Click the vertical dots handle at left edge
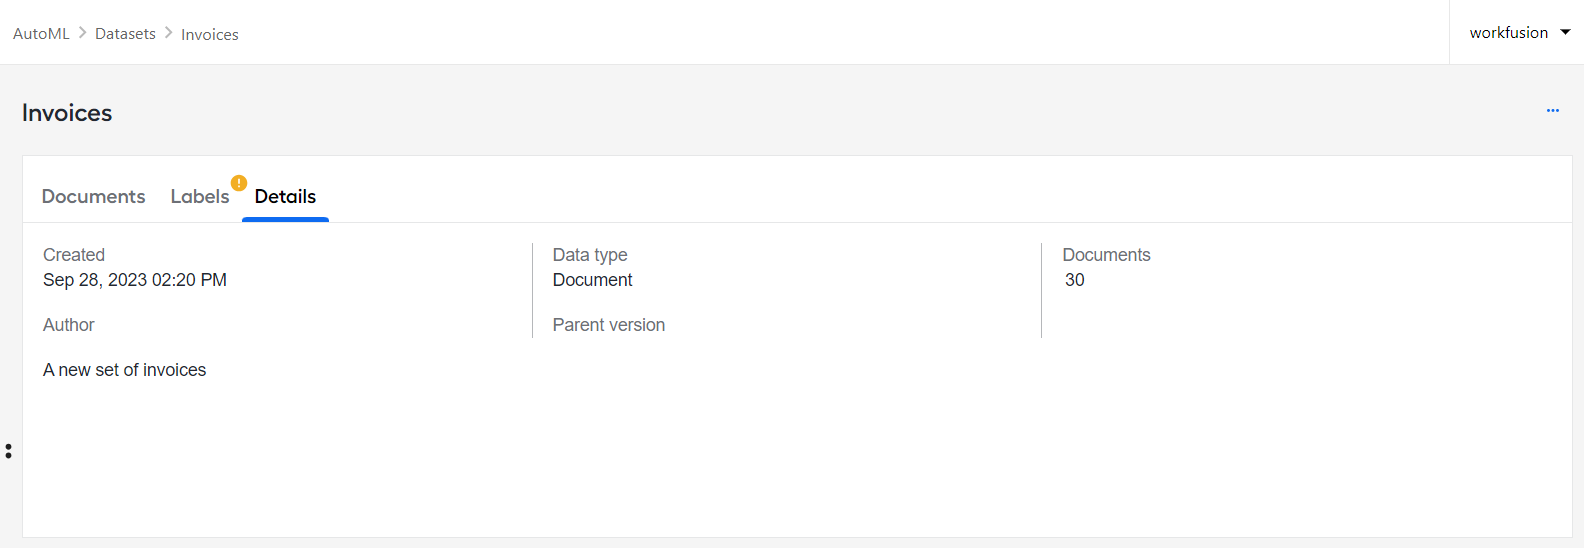The image size is (1584, 548). pyautogui.click(x=8, y=451)
